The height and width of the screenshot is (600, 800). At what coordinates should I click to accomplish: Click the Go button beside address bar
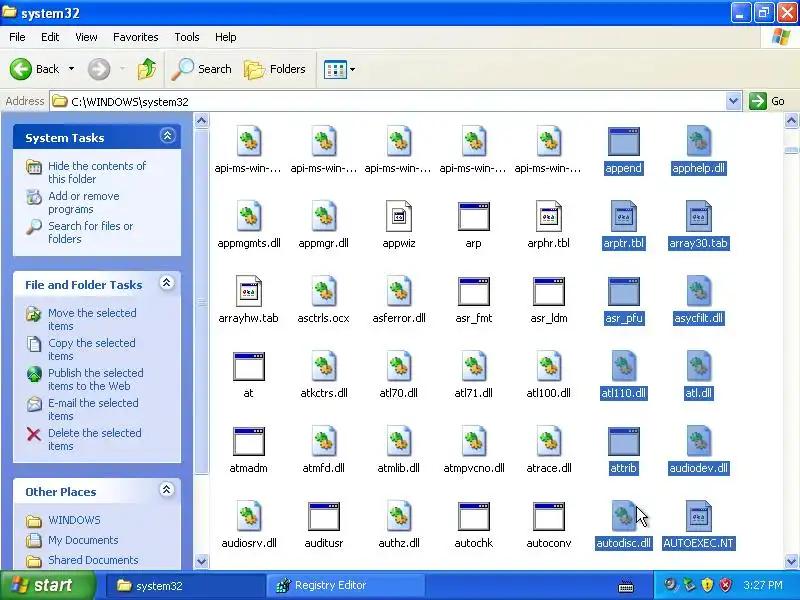[767, 101]
